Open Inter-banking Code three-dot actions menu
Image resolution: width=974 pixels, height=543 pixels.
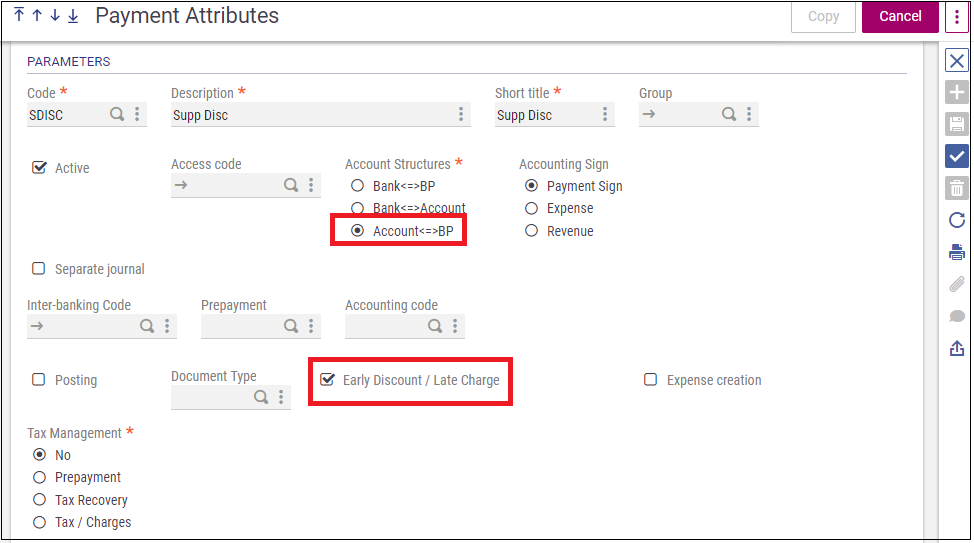(x=167, y=326)
